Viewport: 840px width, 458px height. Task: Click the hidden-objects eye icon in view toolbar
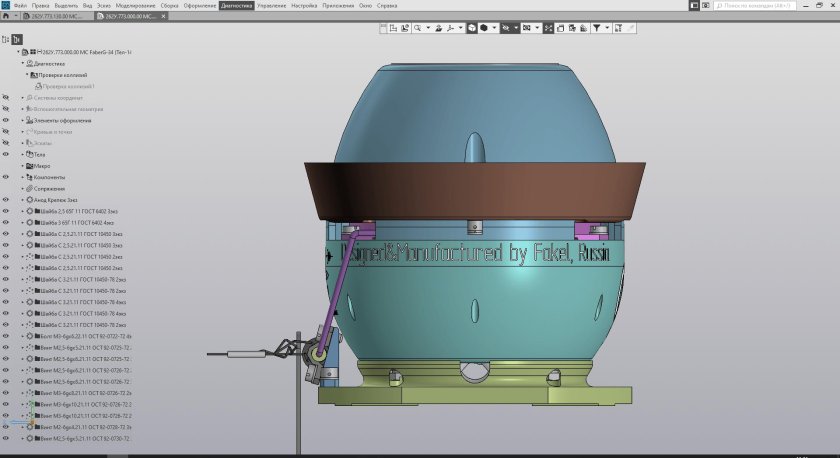coord(507,28)
